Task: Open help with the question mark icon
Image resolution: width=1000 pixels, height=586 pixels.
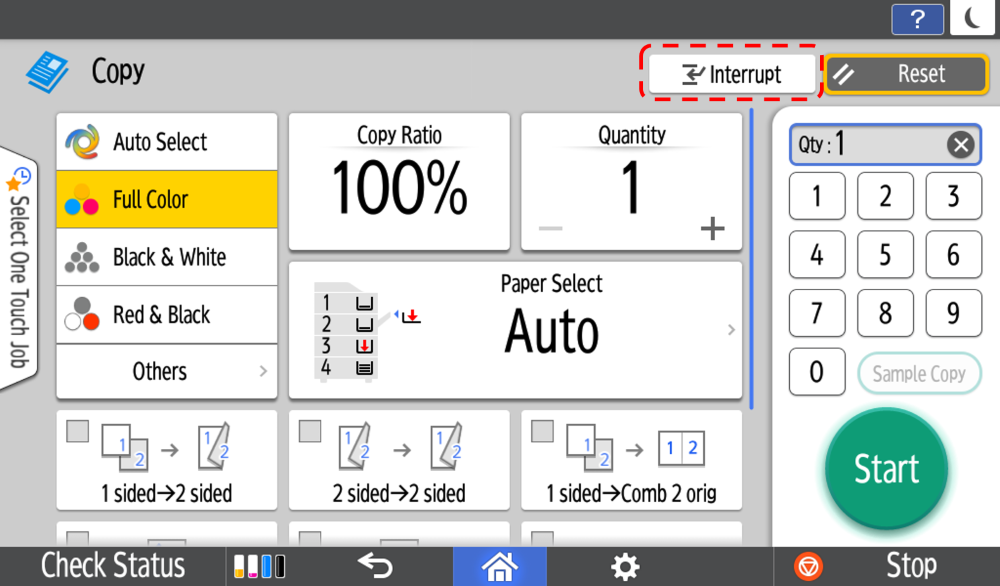Action: point(917,19)
